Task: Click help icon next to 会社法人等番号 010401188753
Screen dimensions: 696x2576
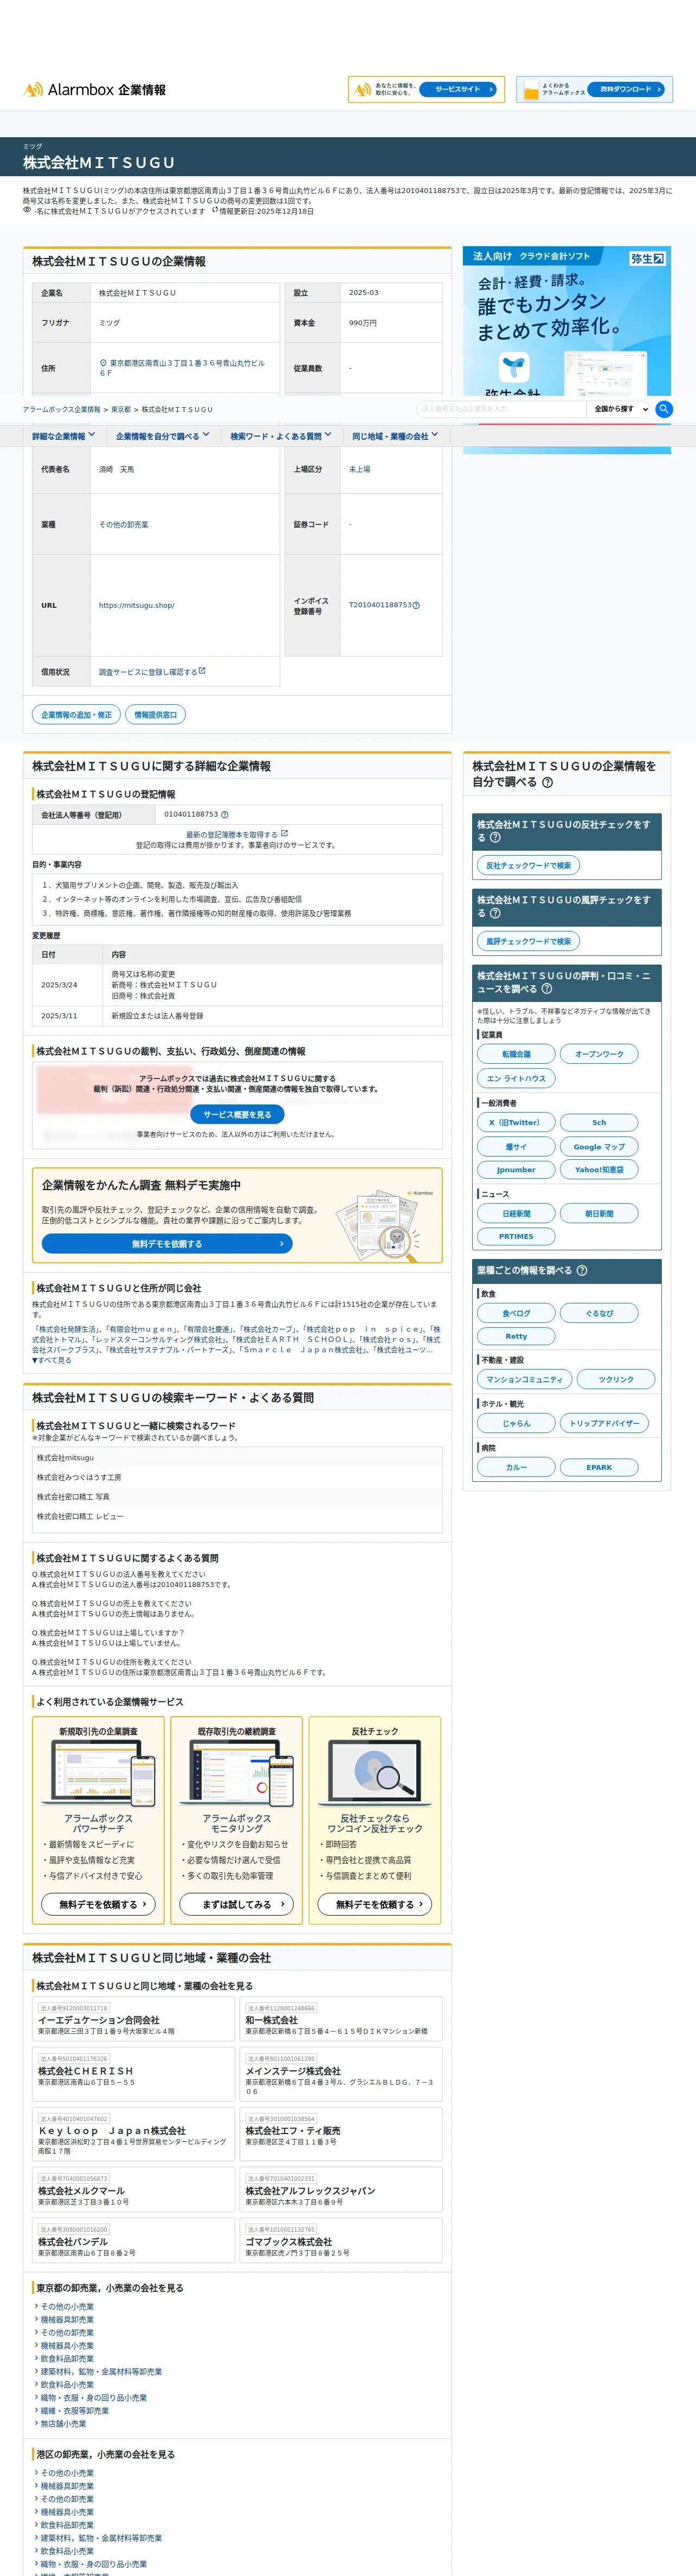Action: click(x=225, y=815)
